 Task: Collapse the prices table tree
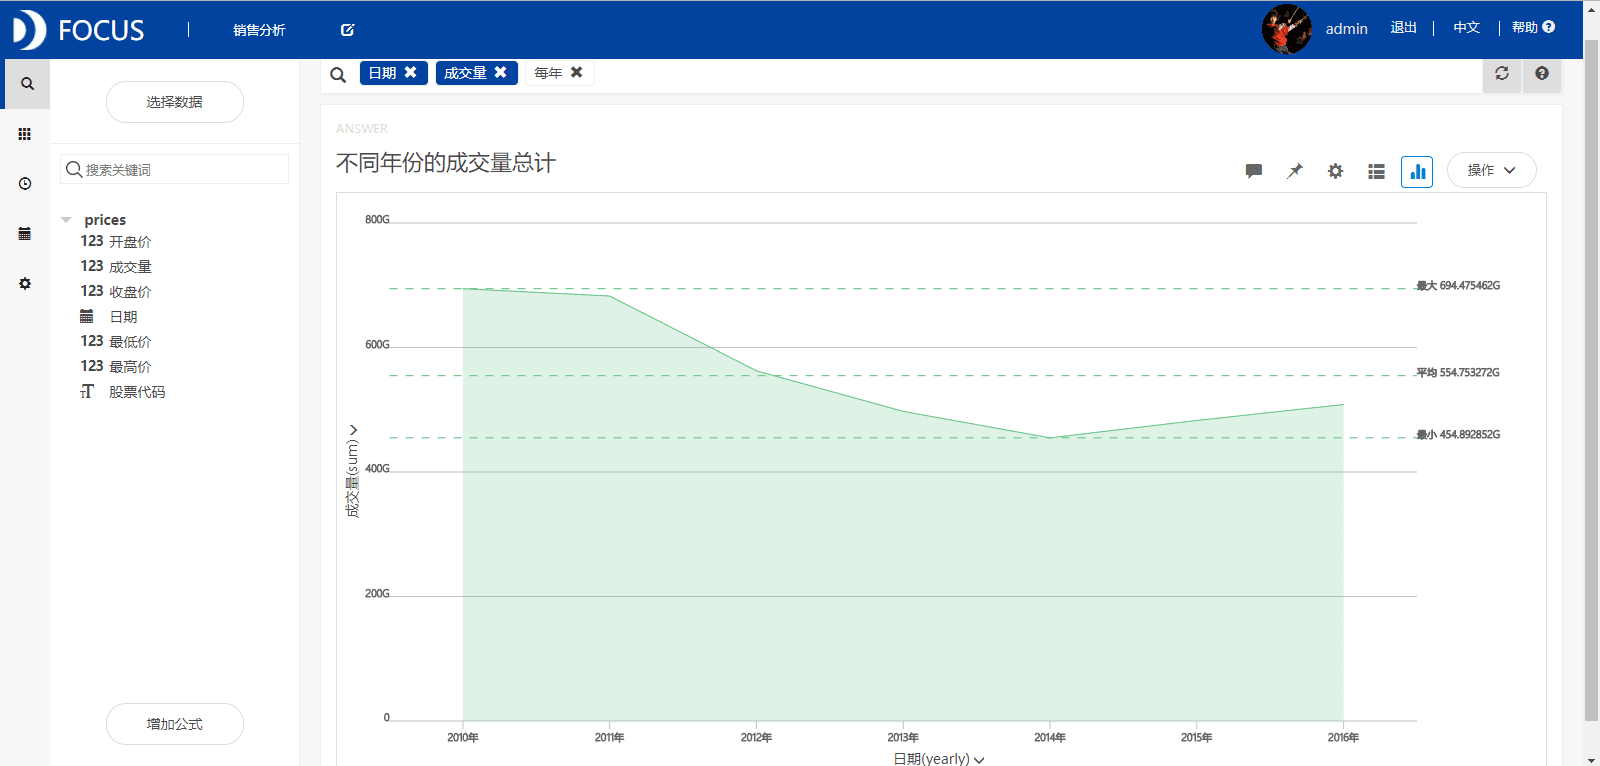pos(66,220)
